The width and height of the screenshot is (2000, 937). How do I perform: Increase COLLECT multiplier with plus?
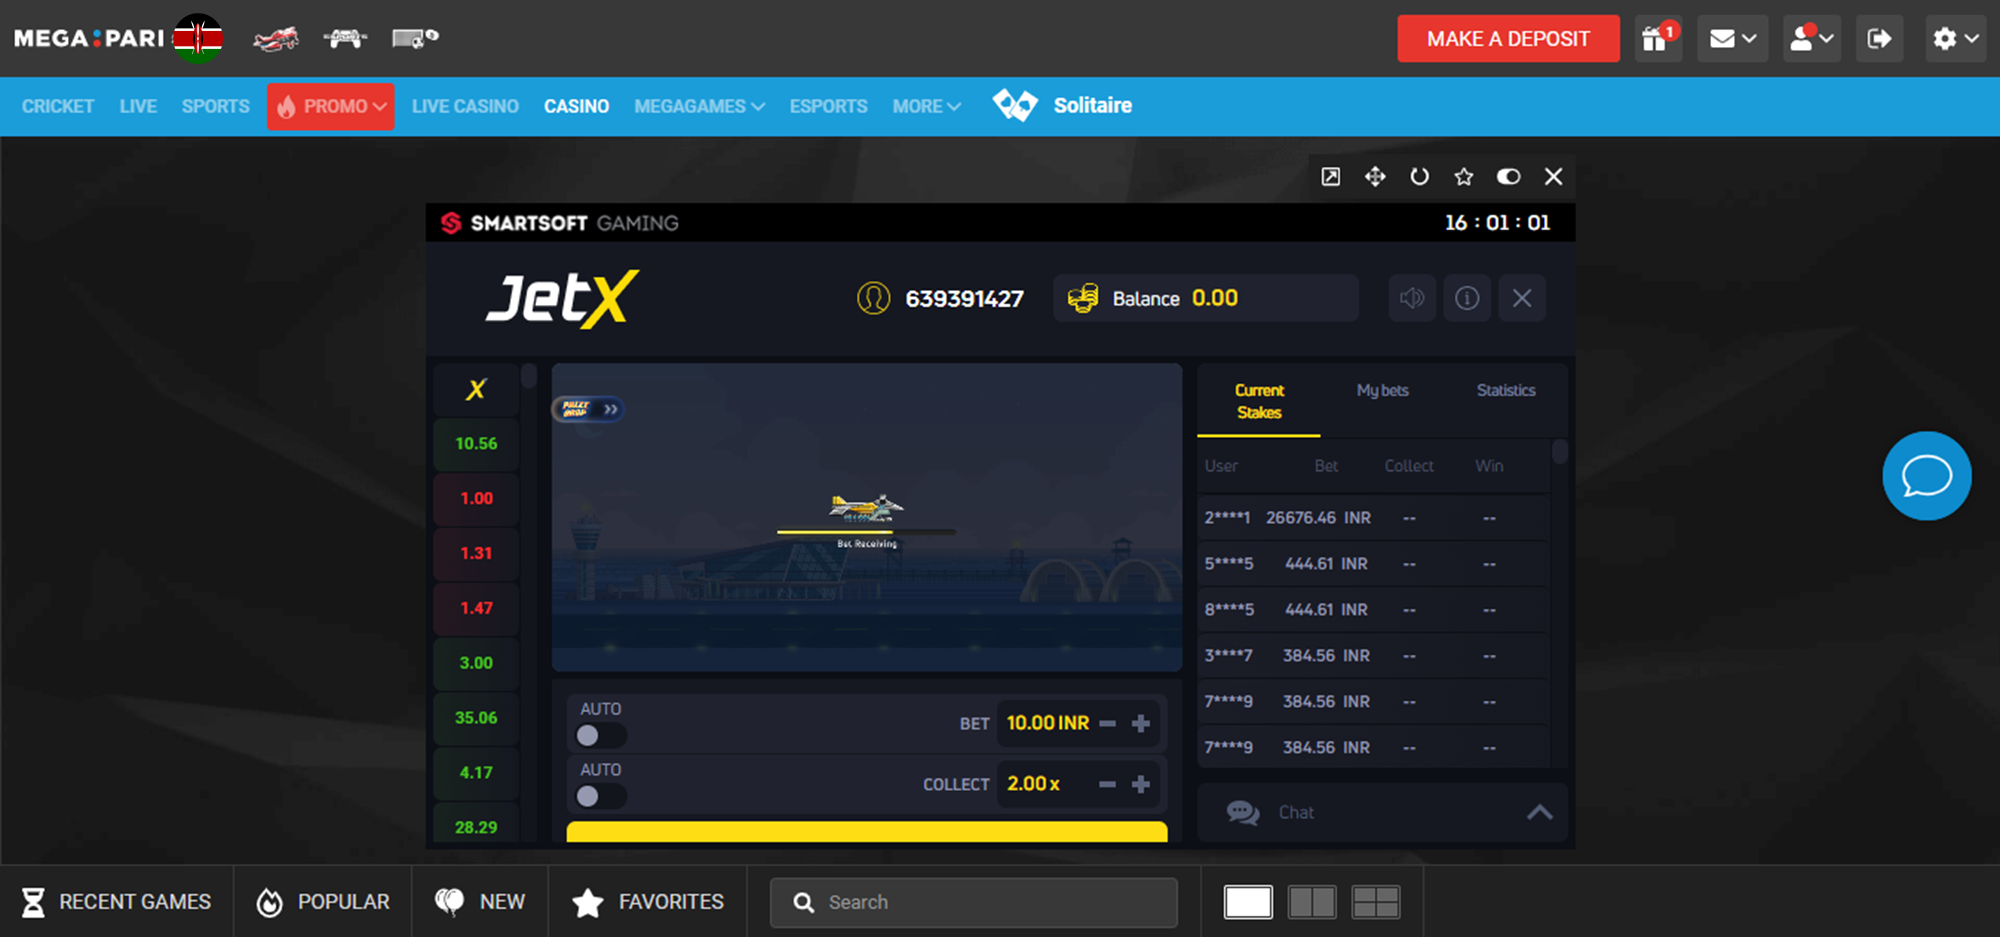coord(1141,784)
